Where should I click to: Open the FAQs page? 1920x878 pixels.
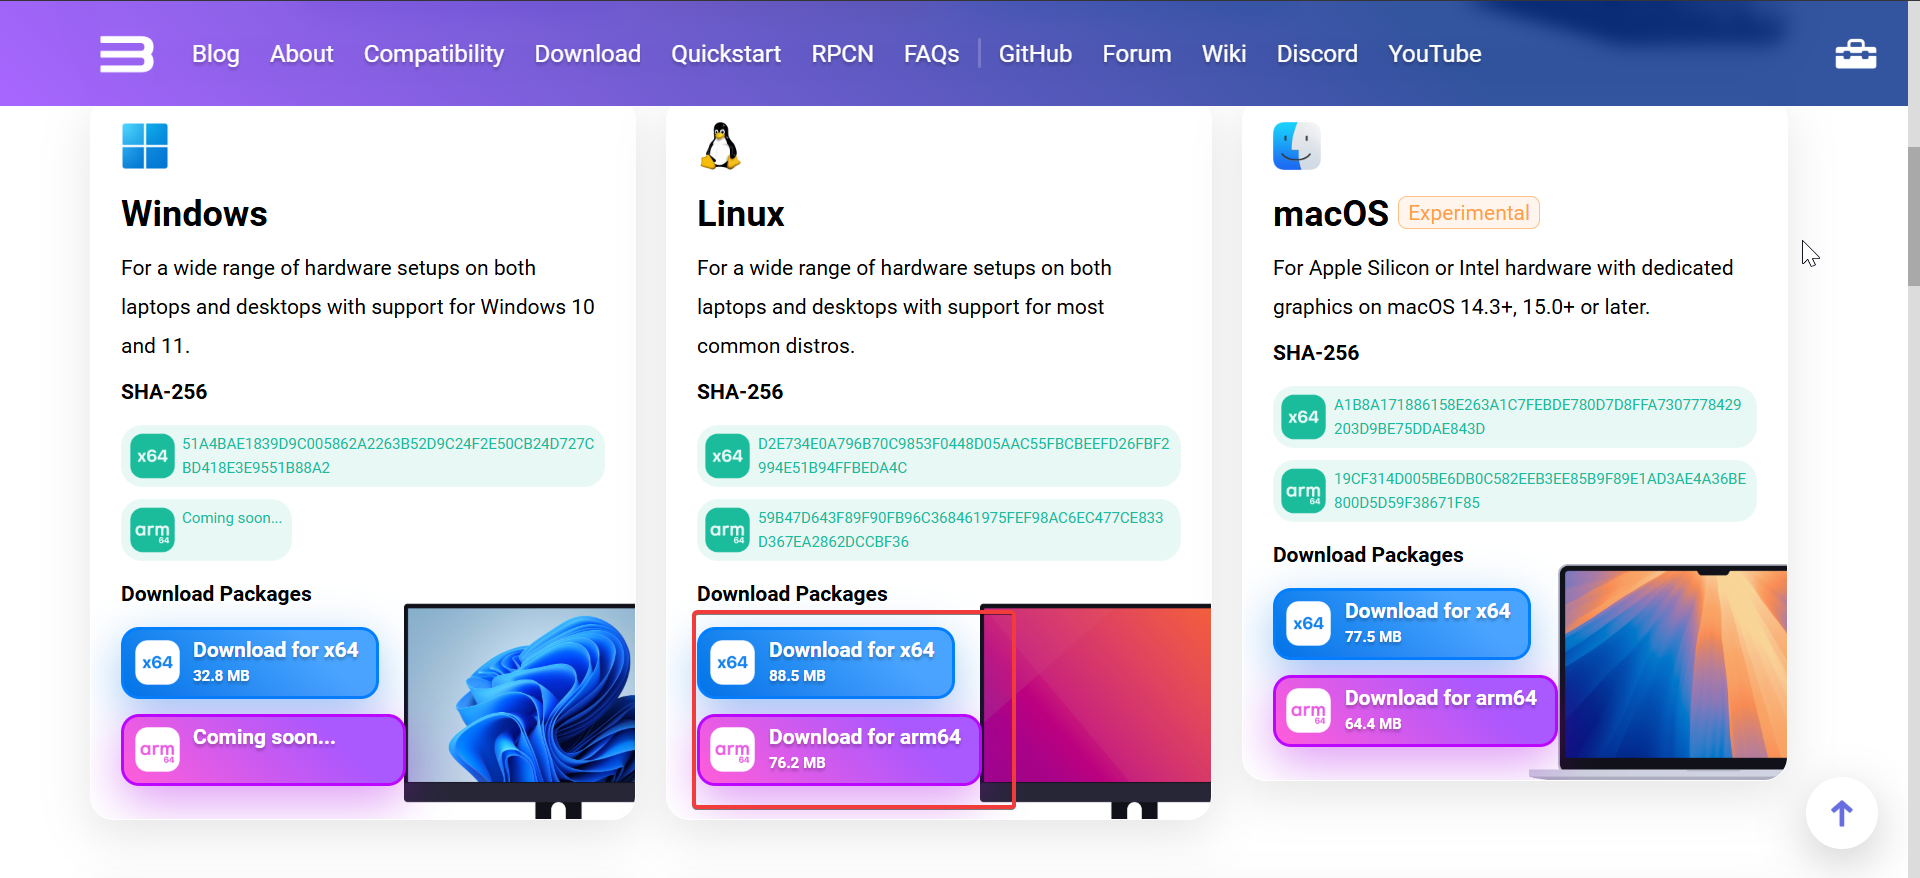932,54
